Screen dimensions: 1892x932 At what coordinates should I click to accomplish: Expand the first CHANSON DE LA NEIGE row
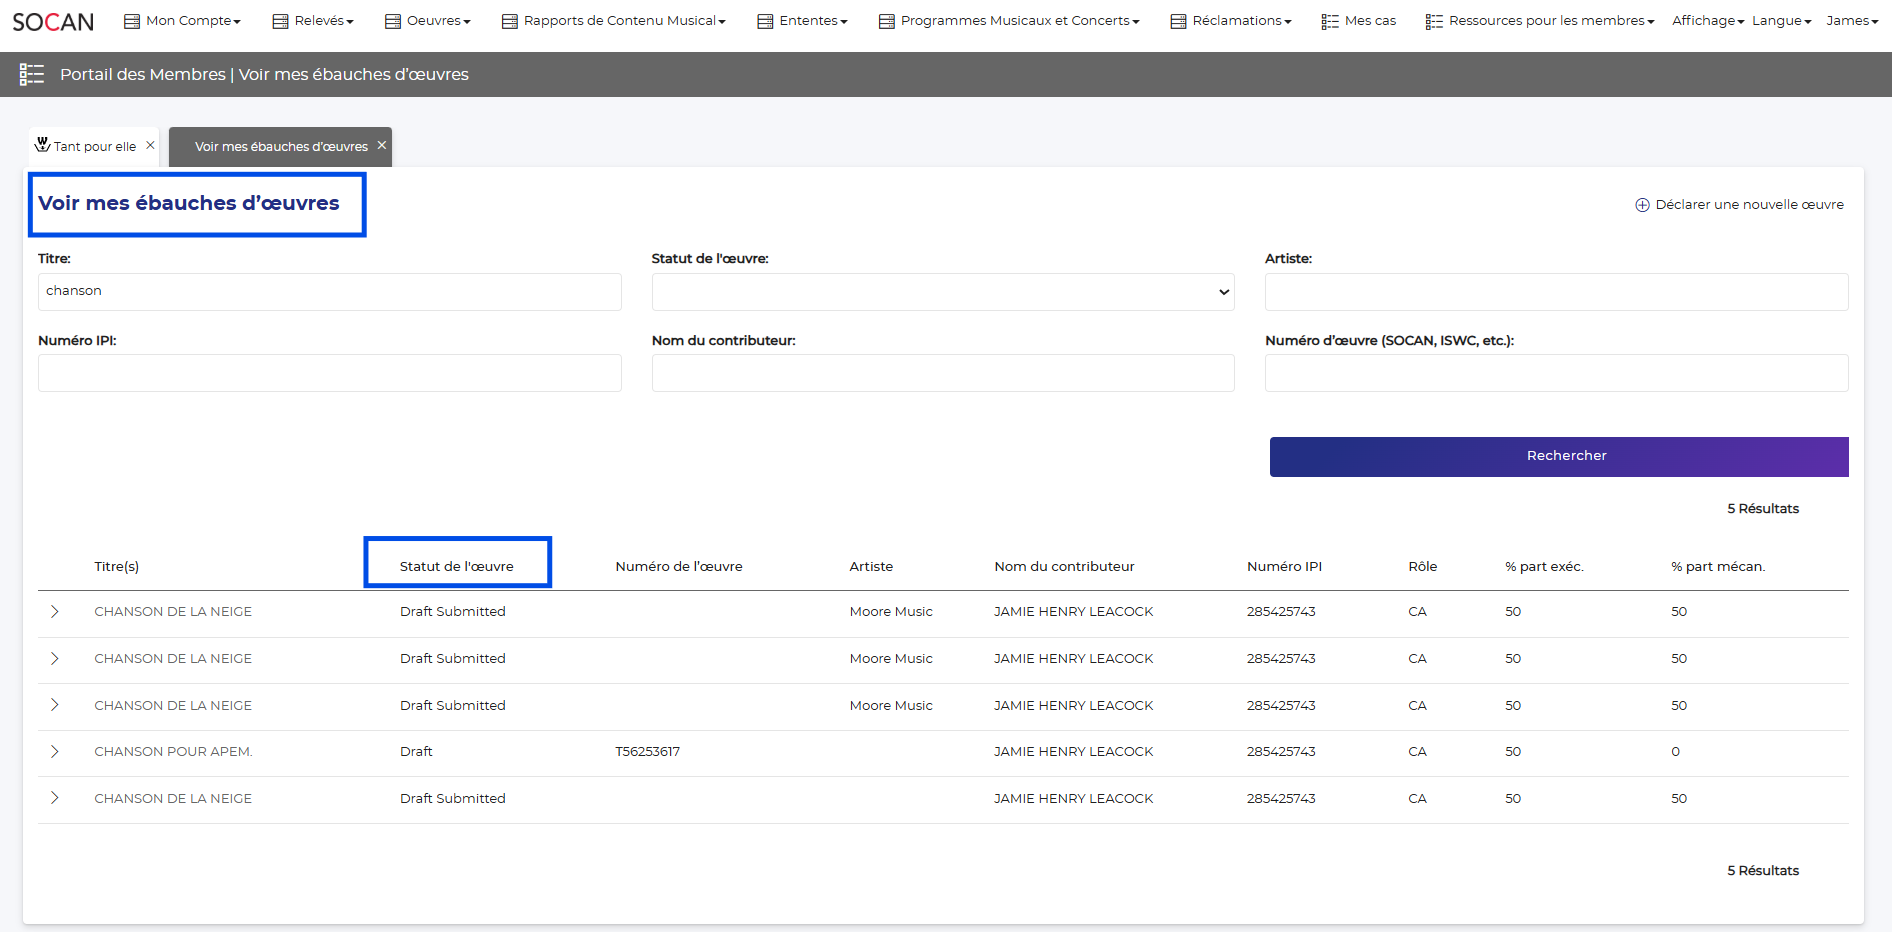[55, 612]
